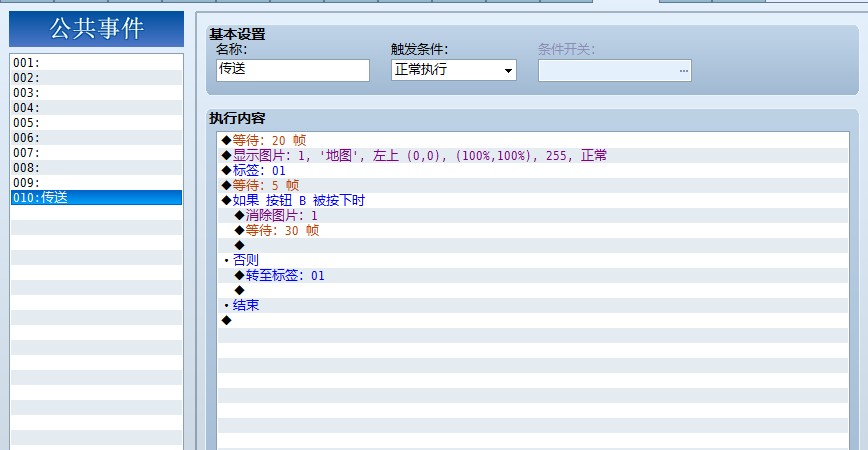868x450 pixels.
Task: Select common event 008 in list
Action: coord(96,167)
